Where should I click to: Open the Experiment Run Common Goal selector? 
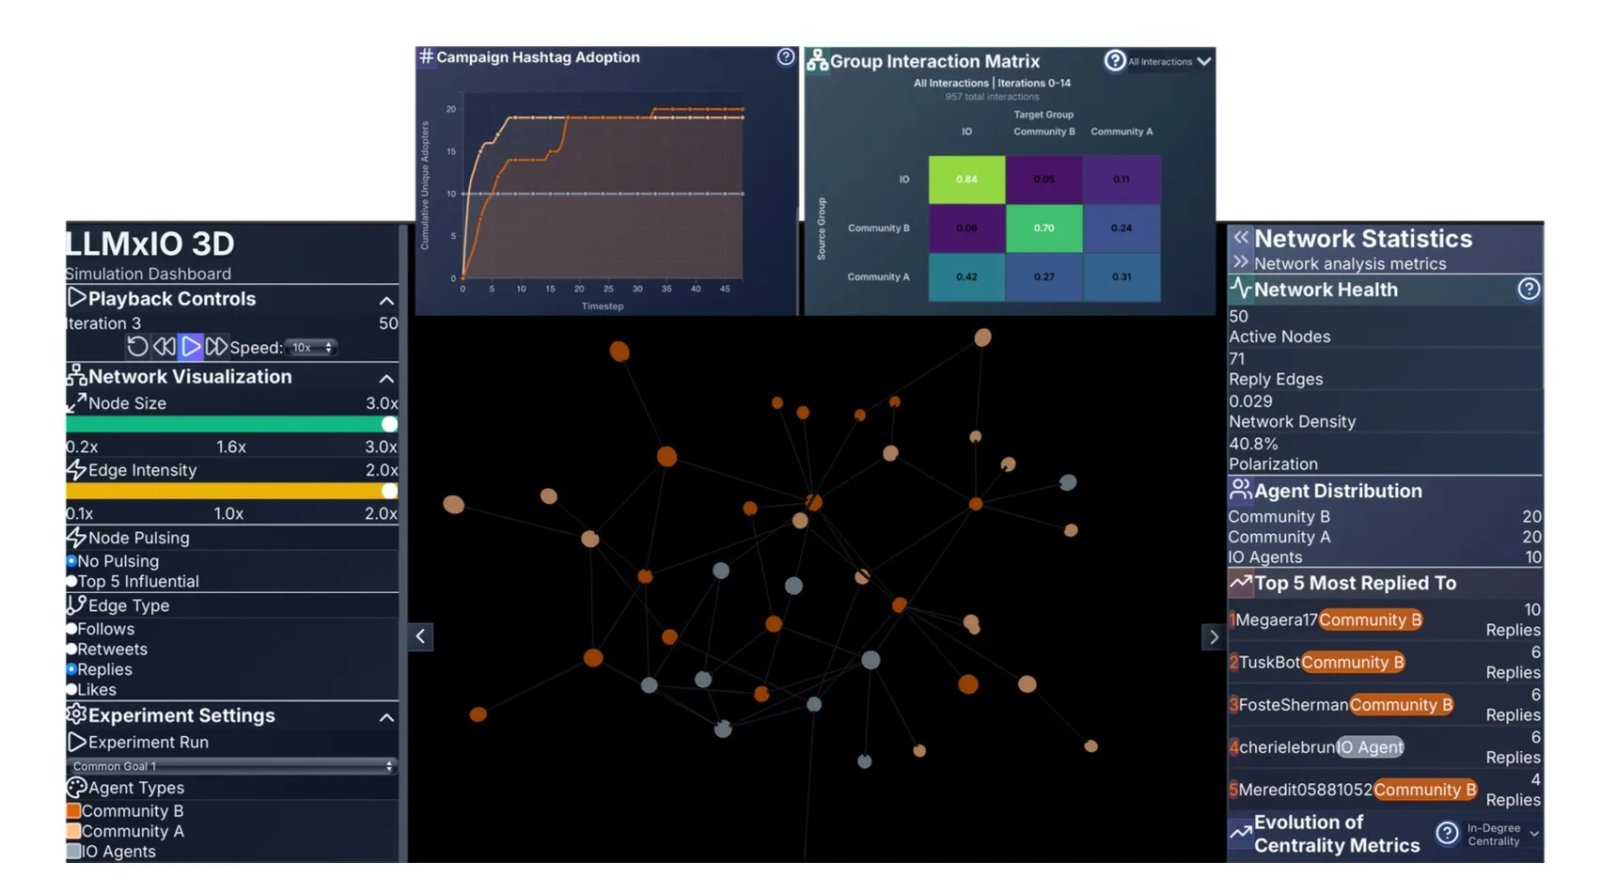(x=232, y=766)
